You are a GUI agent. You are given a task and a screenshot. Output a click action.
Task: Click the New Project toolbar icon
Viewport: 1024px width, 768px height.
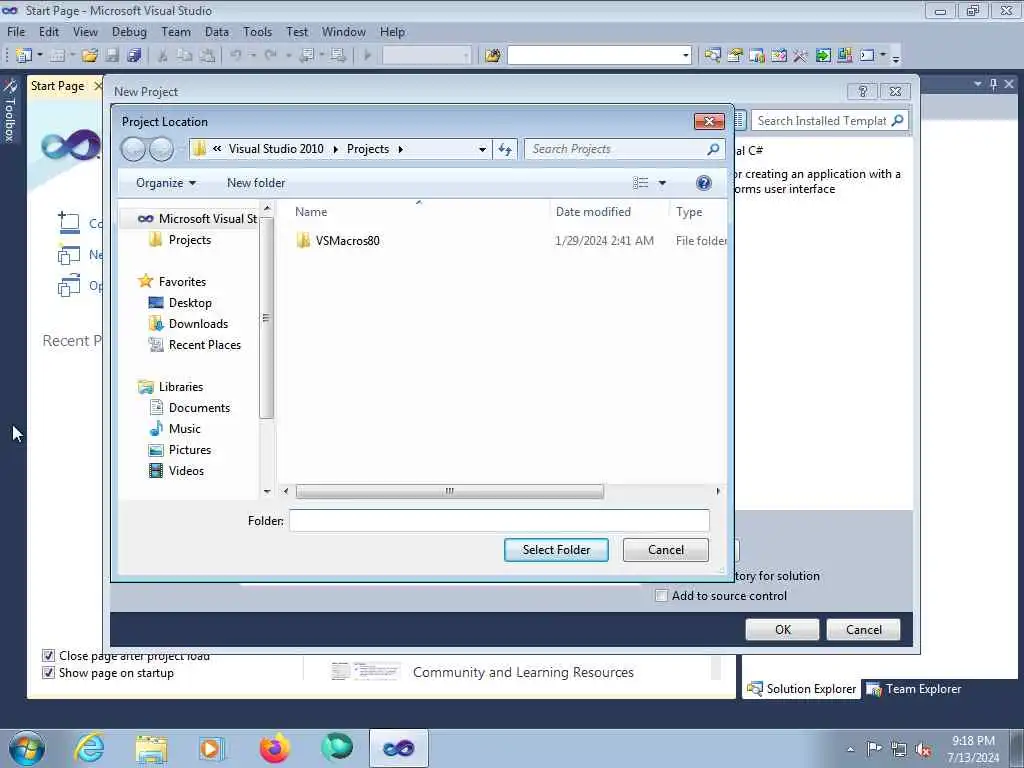(x=24, y=56)
